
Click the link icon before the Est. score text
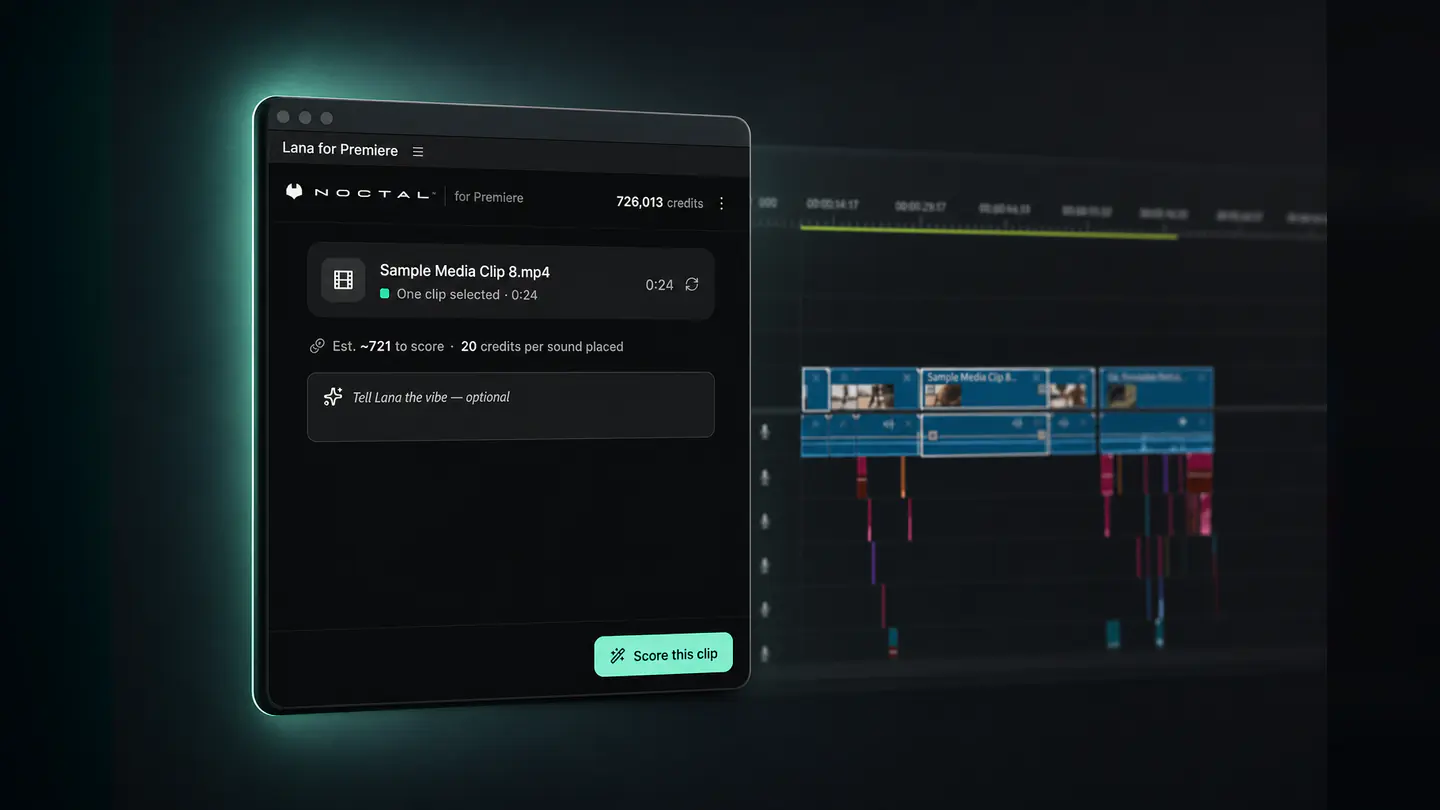[x=317, y=346]
